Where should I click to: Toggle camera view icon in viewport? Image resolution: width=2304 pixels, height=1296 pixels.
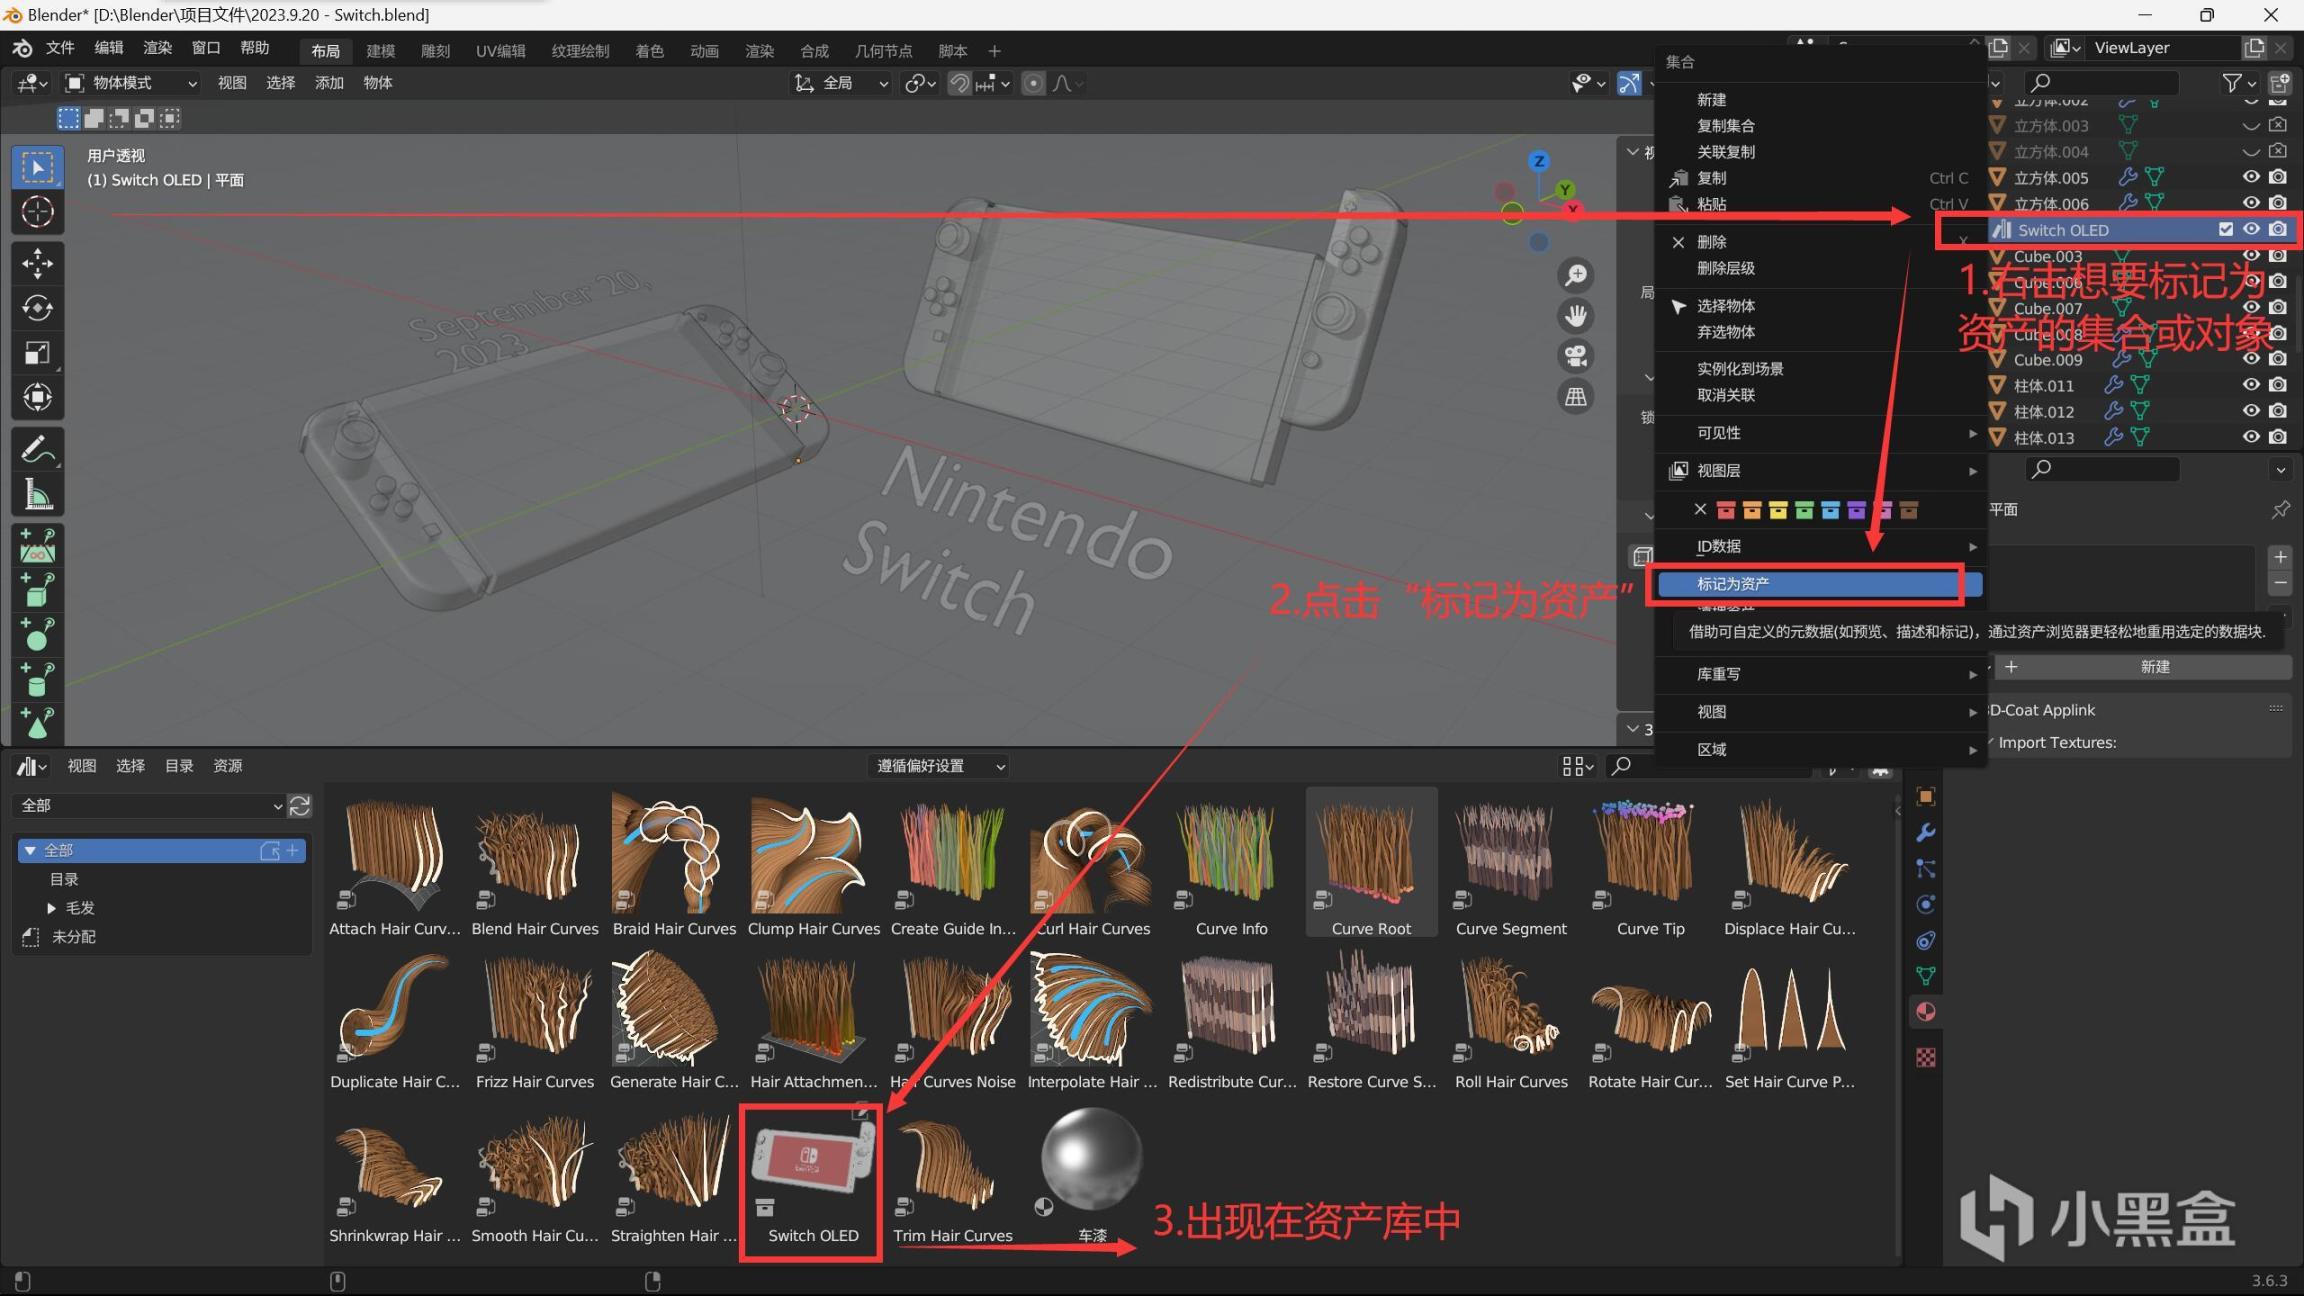pyautogui.click(x=1576, y=356)
